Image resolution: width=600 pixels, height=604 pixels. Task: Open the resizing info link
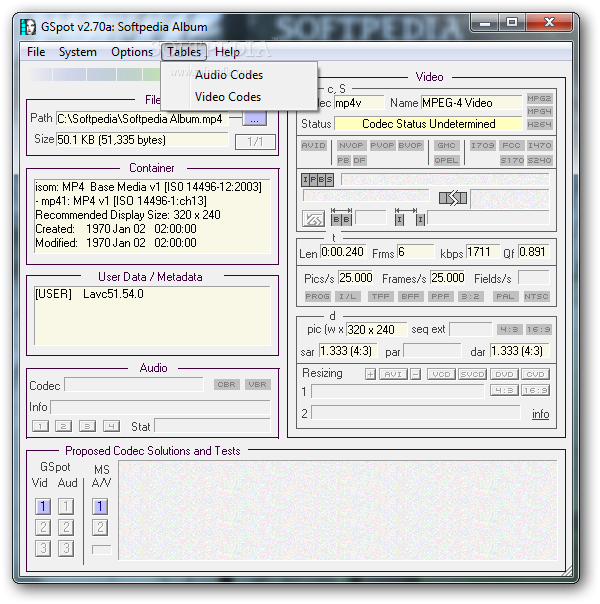(x=541, y=414)
